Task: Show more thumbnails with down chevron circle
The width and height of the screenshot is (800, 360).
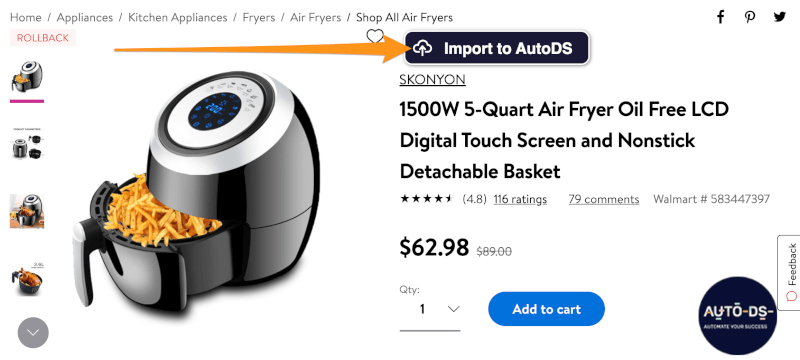Action: (x=33, y=332)
